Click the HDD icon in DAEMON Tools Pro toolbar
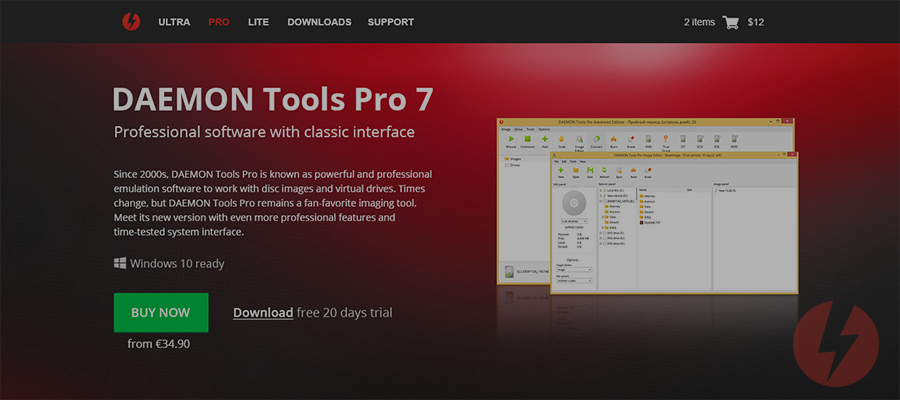 (x=734, y=139)
